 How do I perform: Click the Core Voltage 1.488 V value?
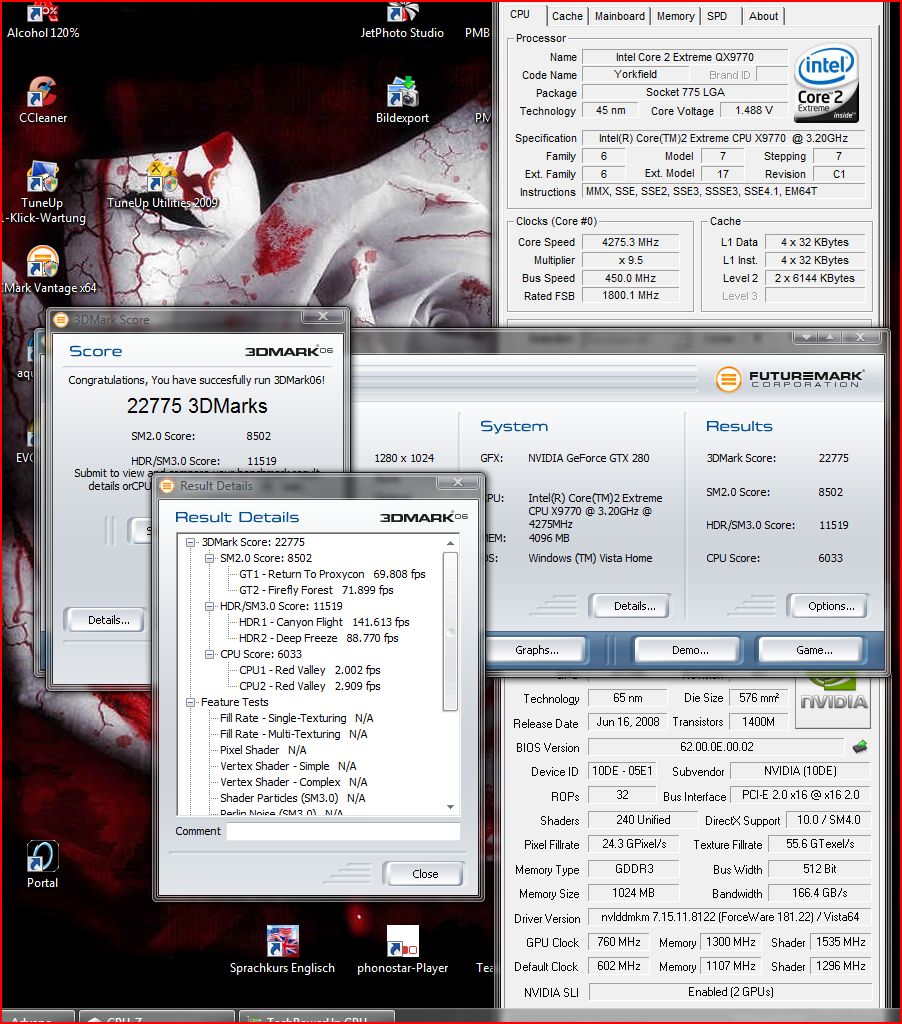[754, 110]
